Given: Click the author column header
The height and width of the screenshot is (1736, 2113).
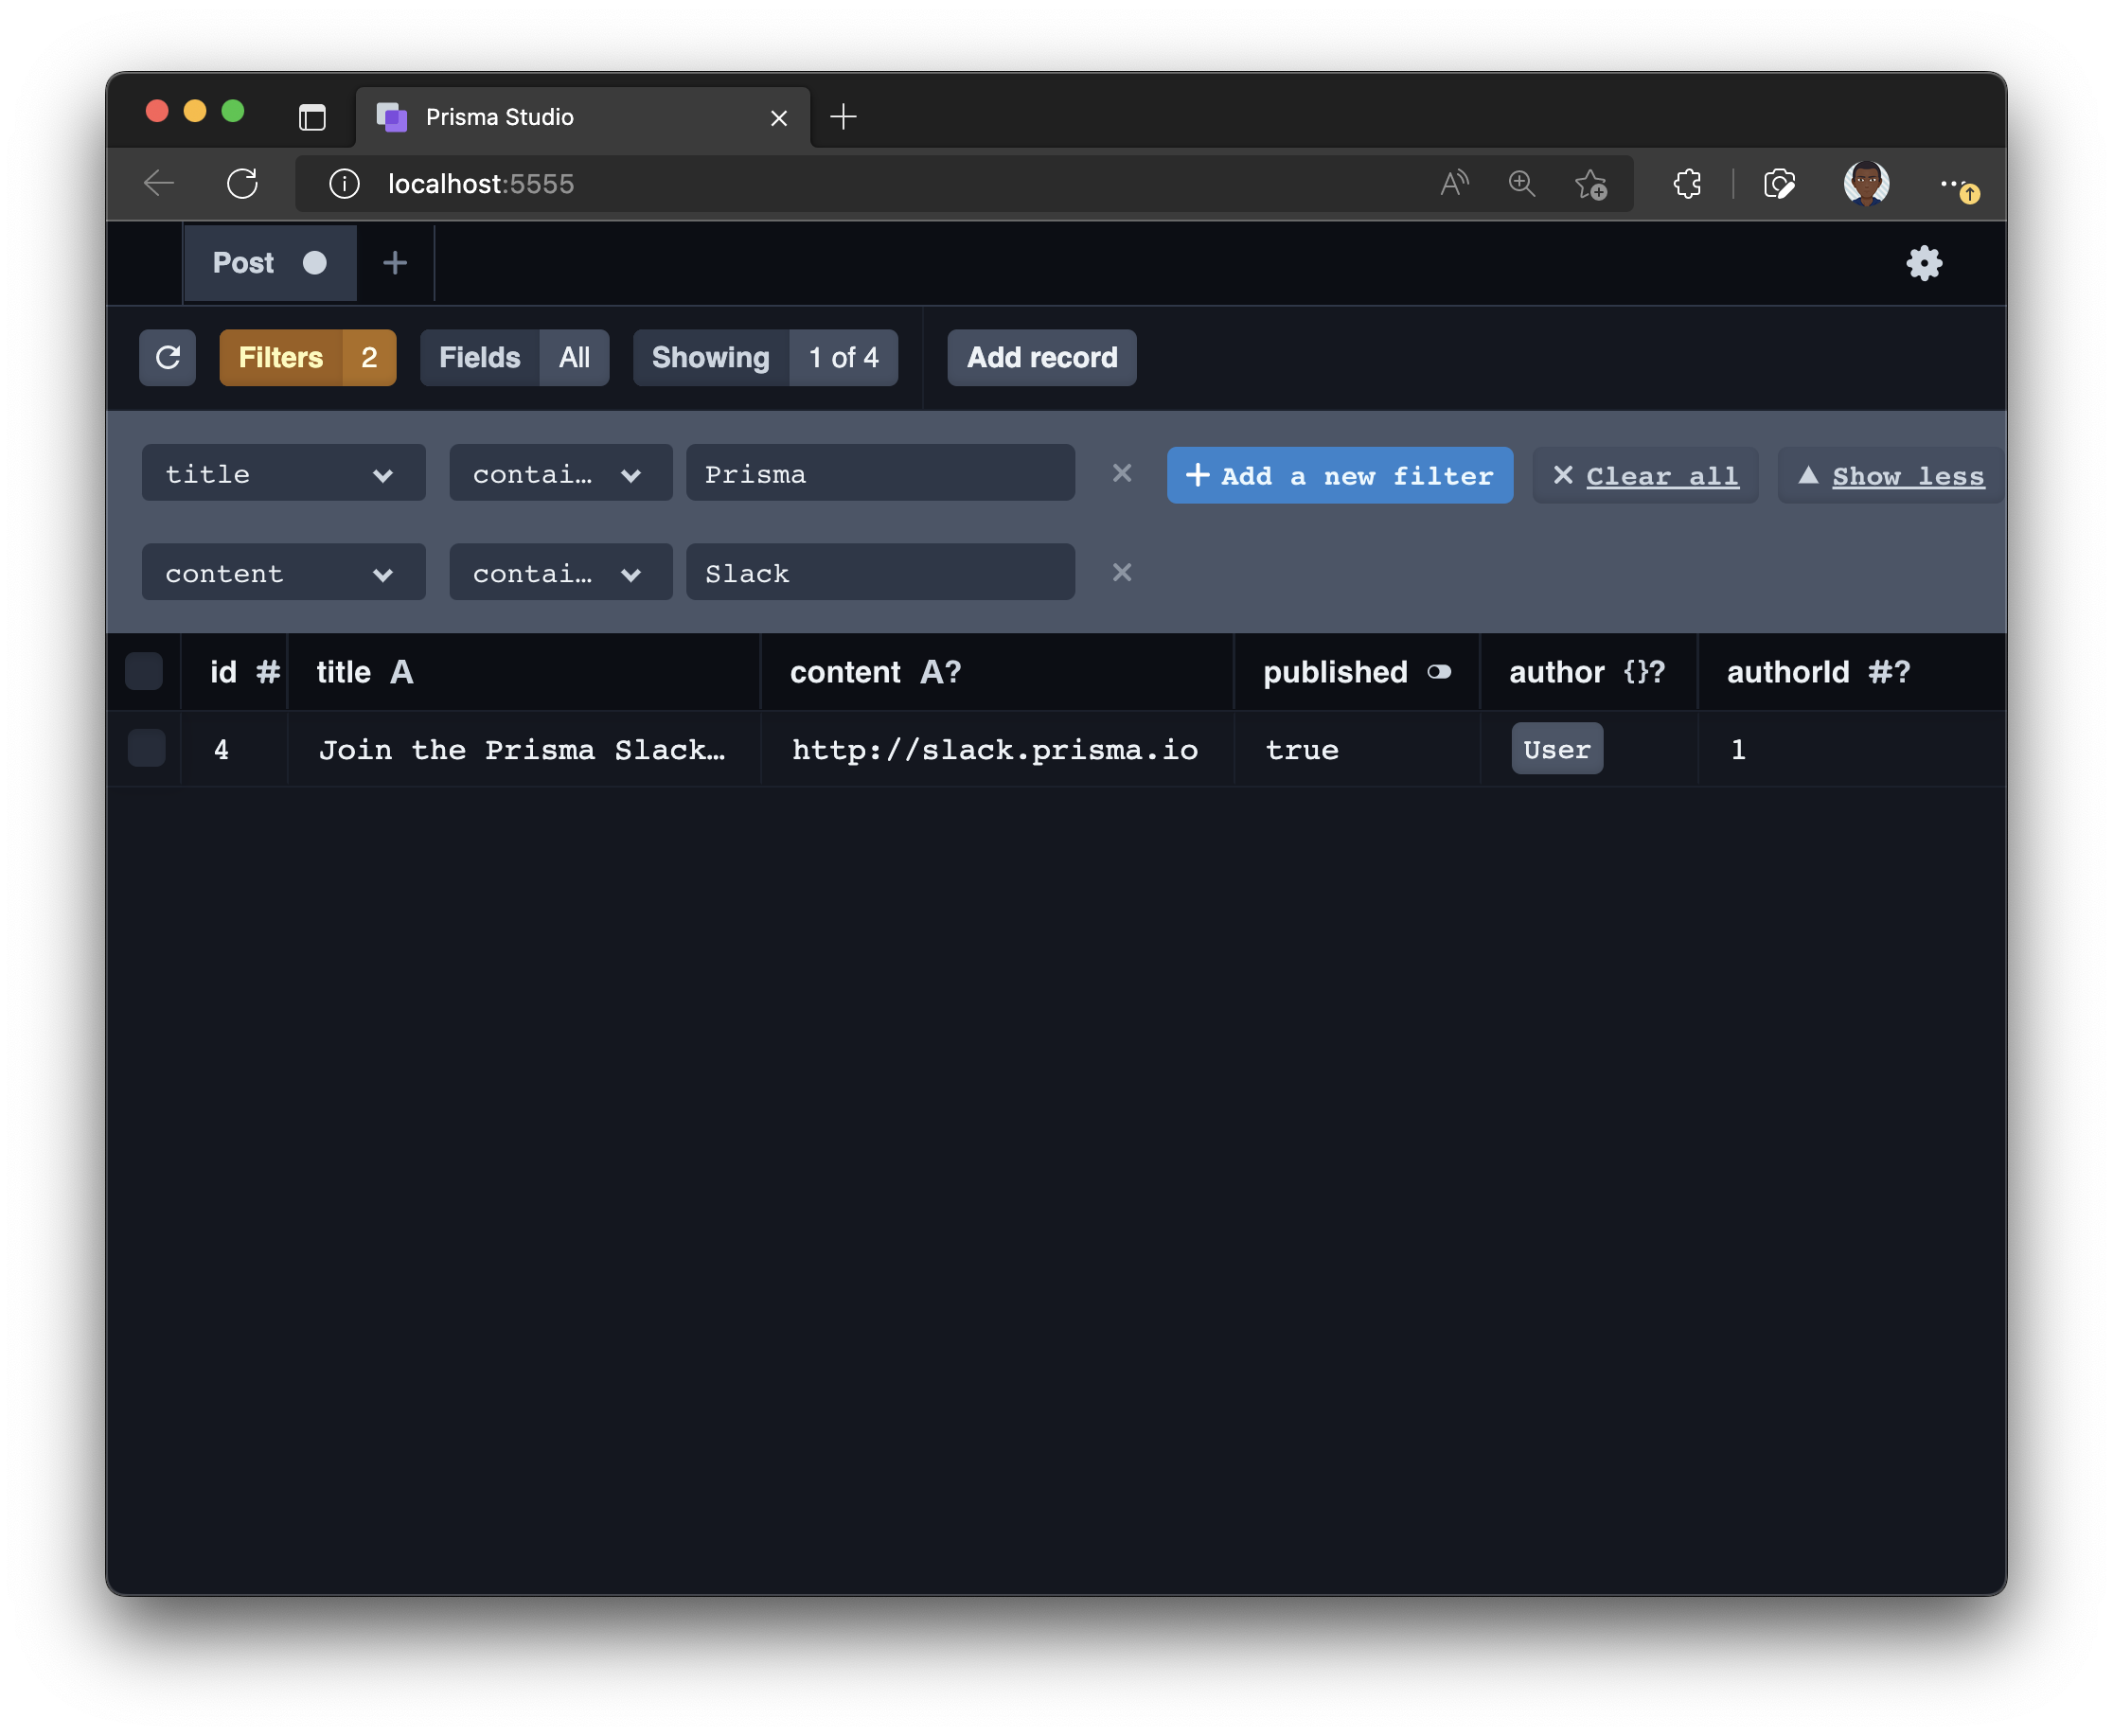Looking at the screenshot, I should pos(1589,672).
